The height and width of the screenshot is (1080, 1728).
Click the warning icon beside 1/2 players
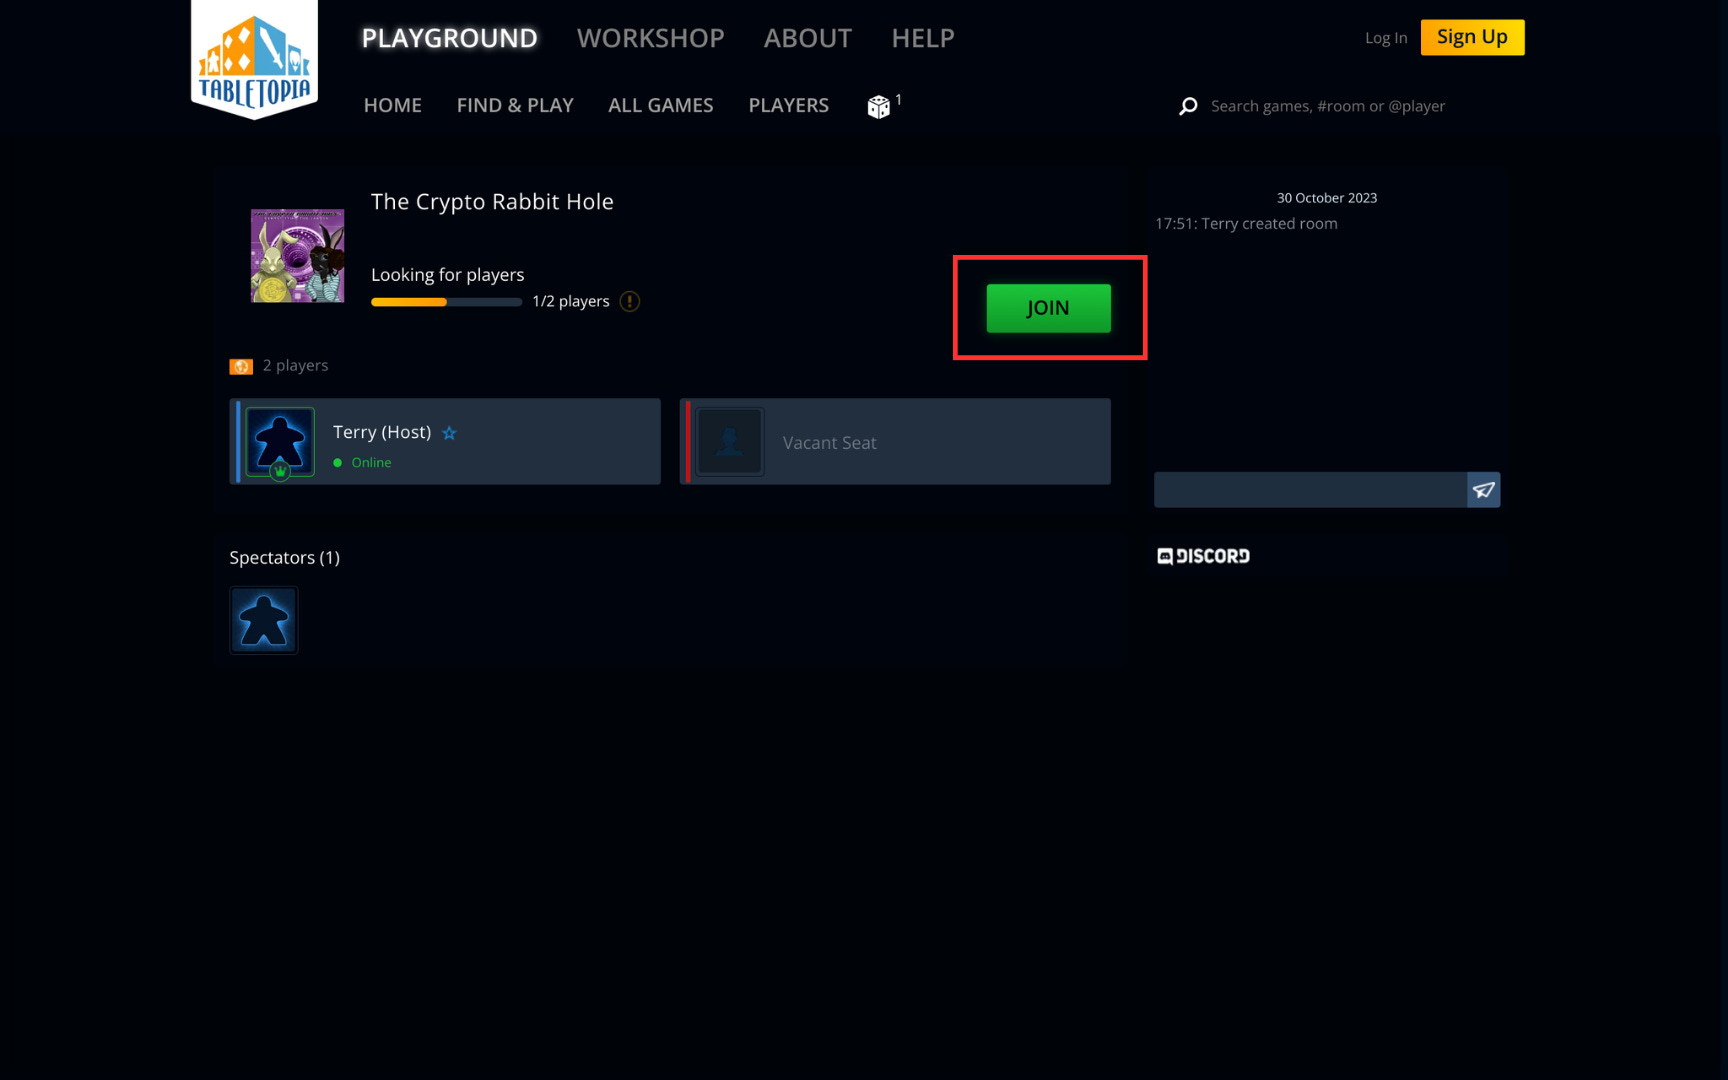click(630, 300)
